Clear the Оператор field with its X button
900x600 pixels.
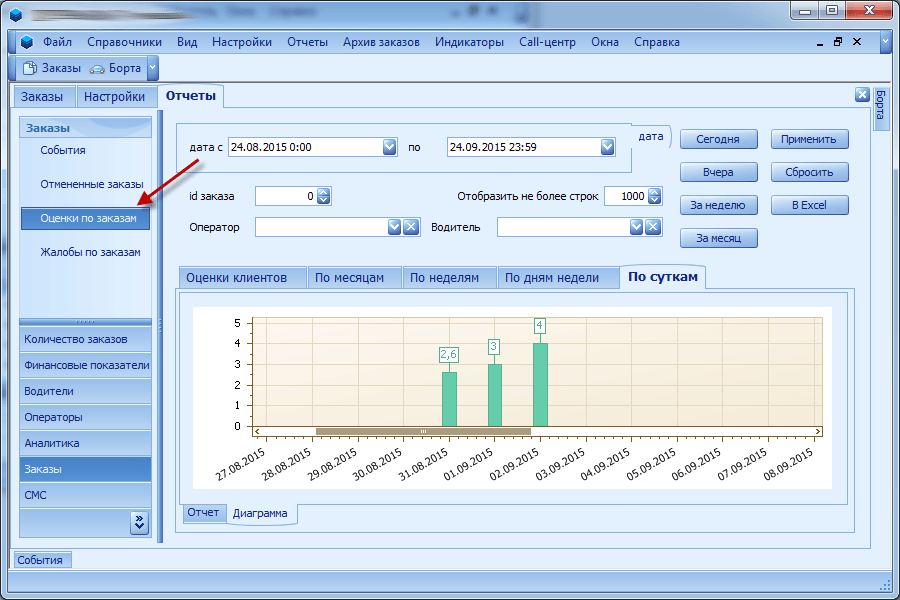pos(410,227)
